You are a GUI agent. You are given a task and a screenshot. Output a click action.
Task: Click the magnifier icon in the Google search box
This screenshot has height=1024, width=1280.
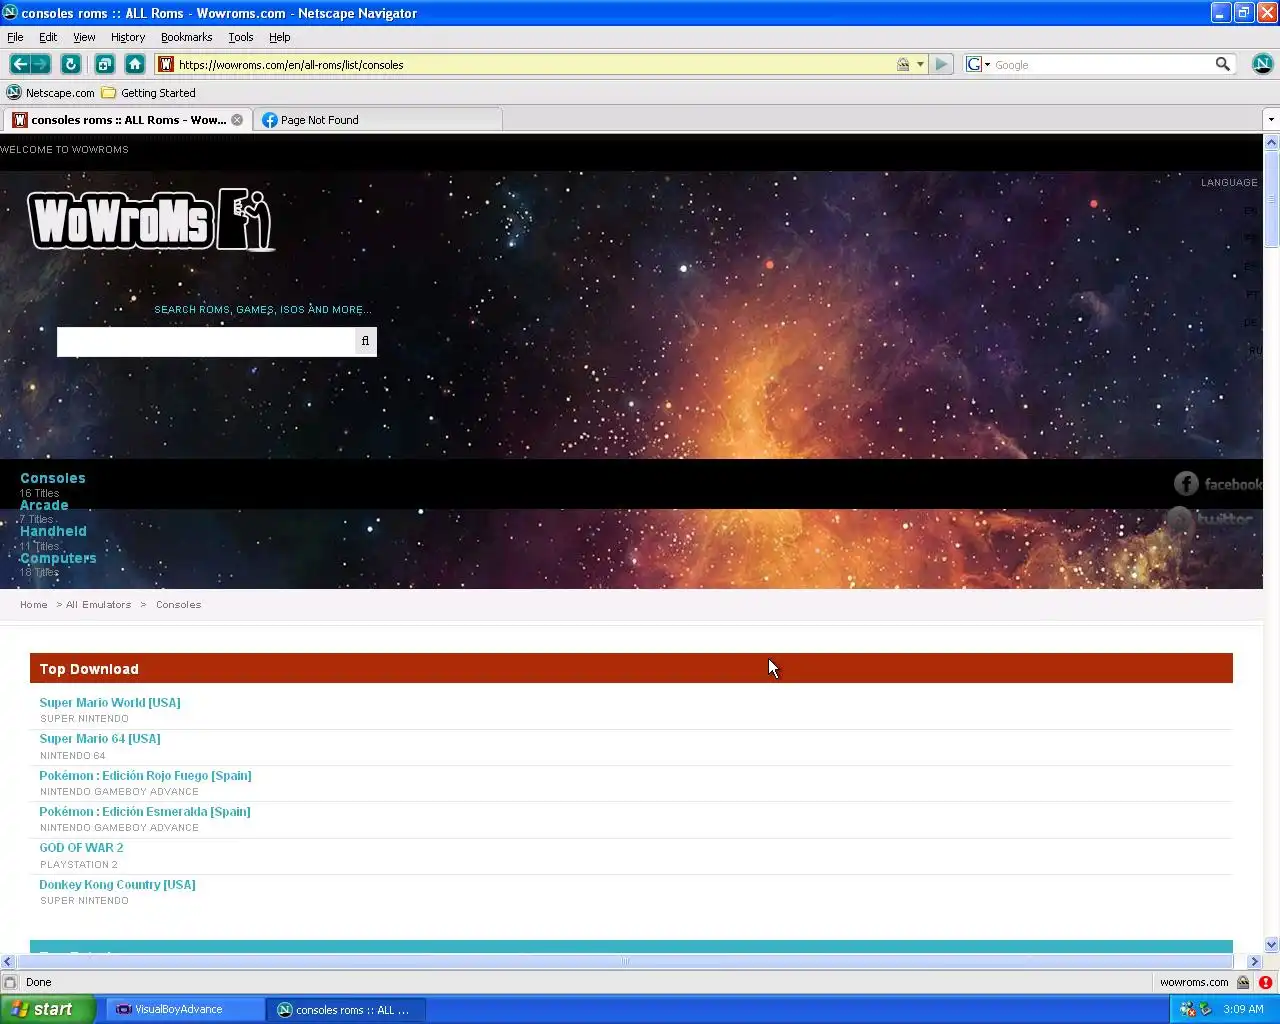1222,64
